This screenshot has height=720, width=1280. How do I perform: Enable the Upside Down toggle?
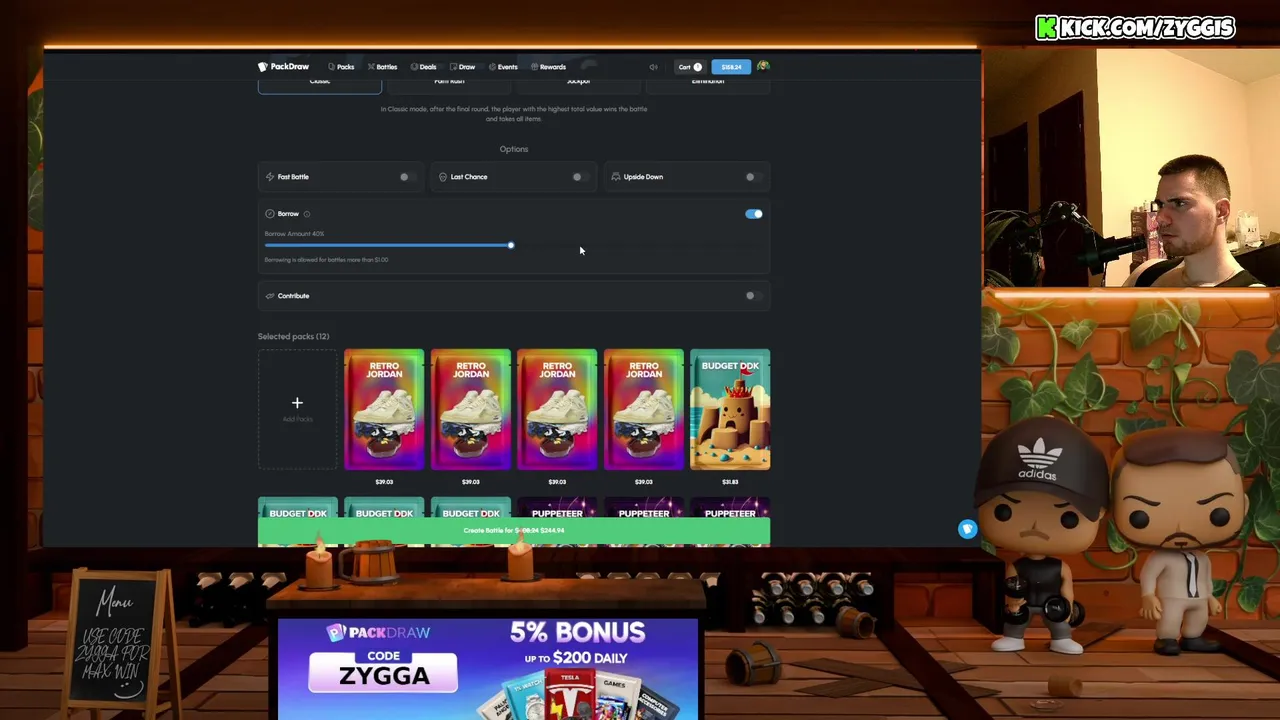[x=753, y=177]
